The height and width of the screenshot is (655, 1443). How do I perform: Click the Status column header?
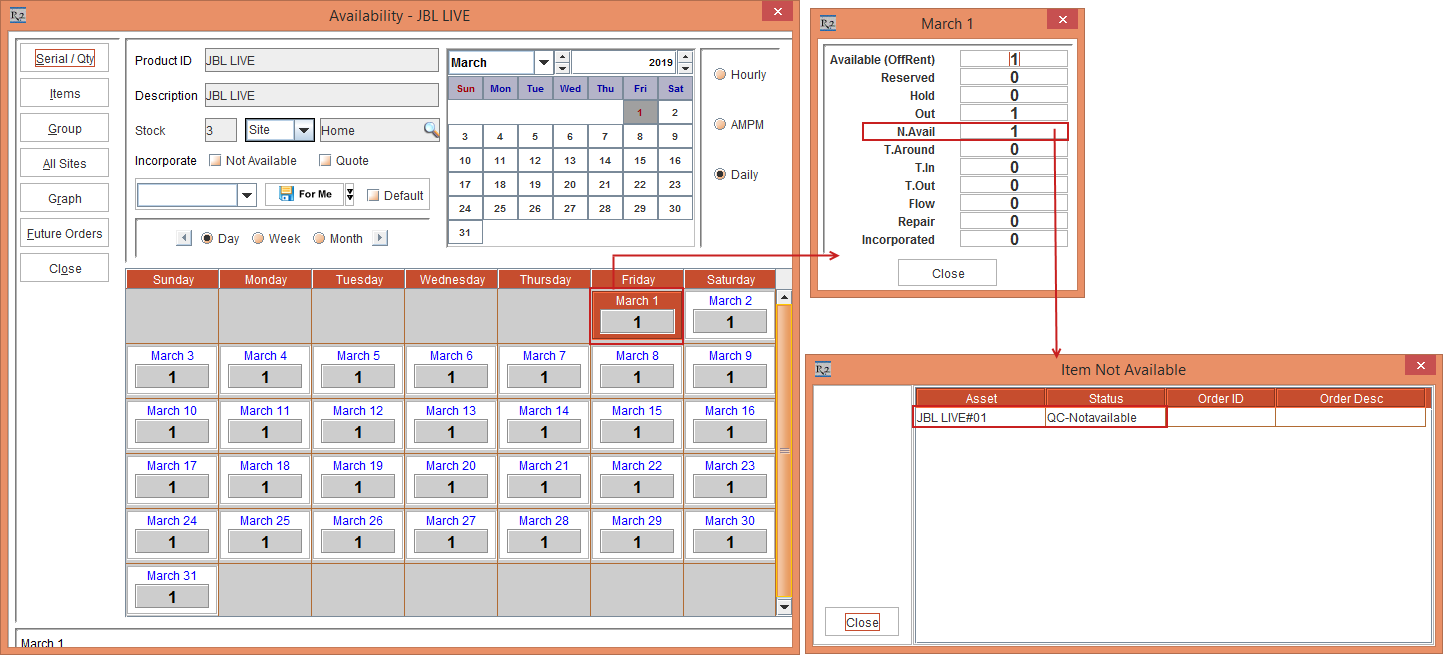point(1106,398)
